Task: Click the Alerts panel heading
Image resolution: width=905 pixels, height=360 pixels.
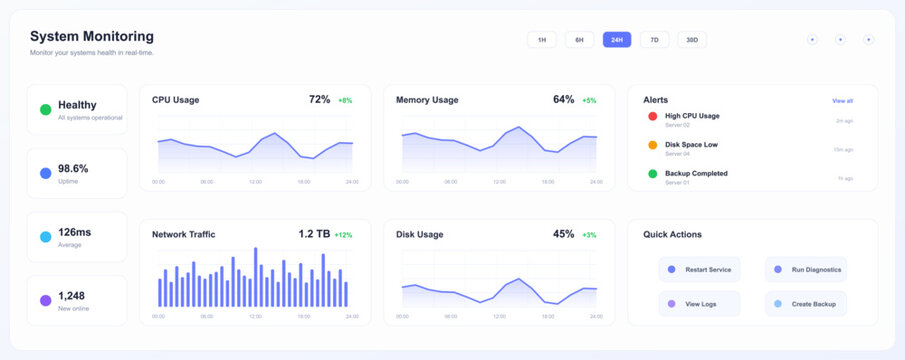Action: (656, 100)
